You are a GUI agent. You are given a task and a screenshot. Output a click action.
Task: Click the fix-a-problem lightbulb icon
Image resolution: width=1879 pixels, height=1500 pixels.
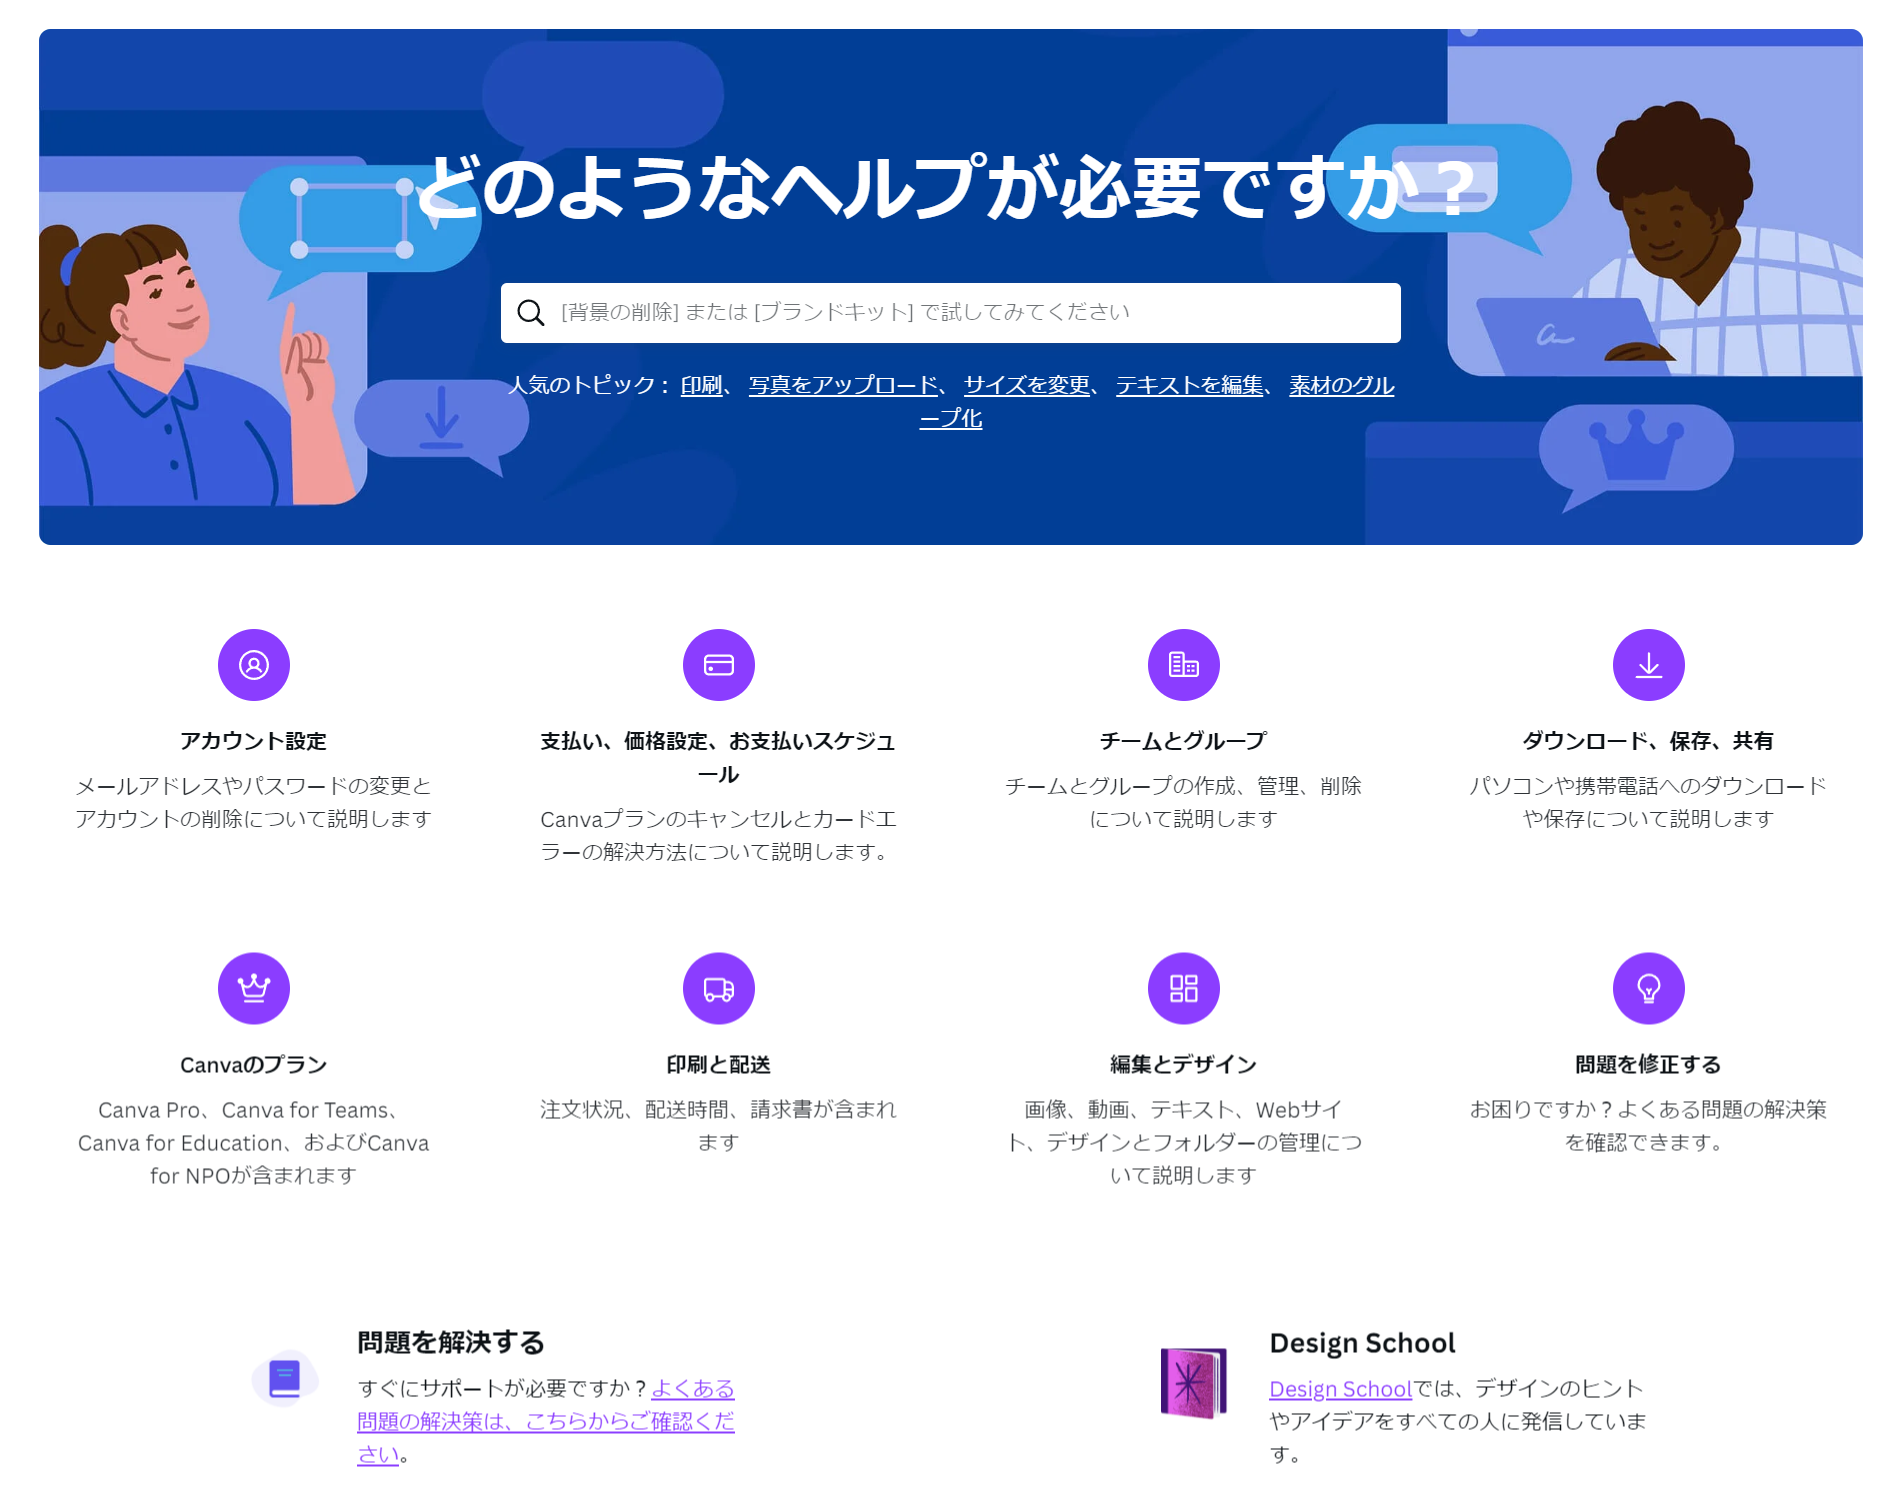click(1649, 988)
